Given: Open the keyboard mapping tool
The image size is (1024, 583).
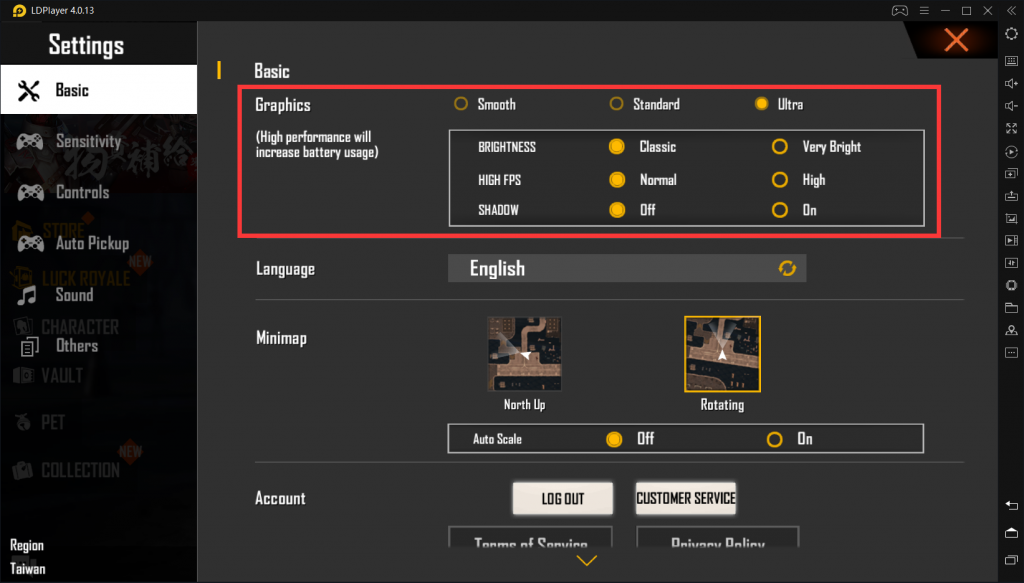Looking at the screenshot, I should (x=1011, y=60).
